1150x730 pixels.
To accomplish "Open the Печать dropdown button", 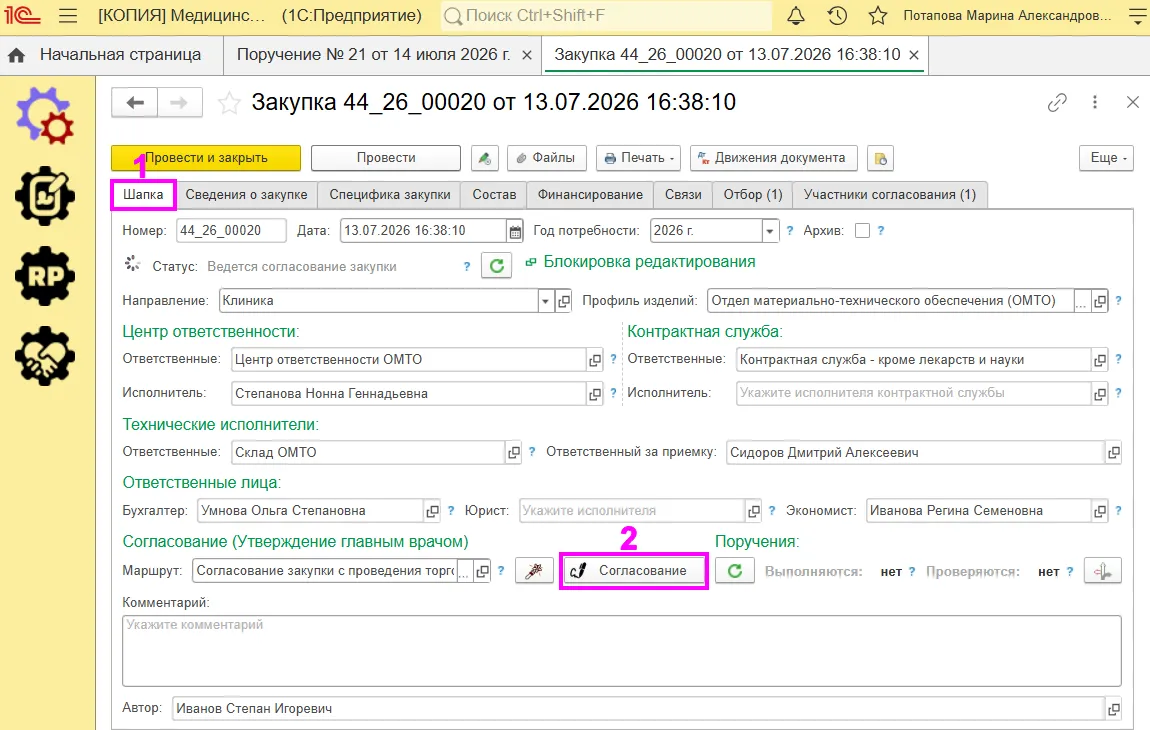I will [x=638, y=158].
